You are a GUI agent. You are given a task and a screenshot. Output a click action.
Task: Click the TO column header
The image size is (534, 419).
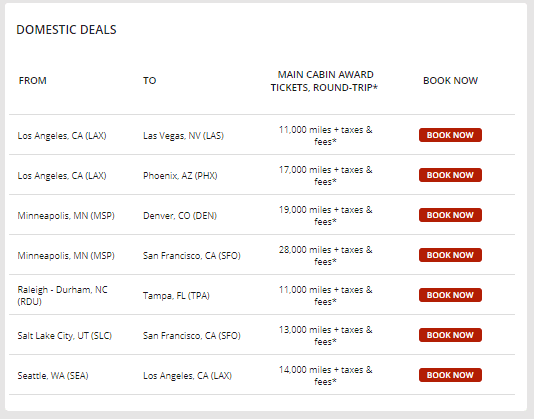(150, 81)
